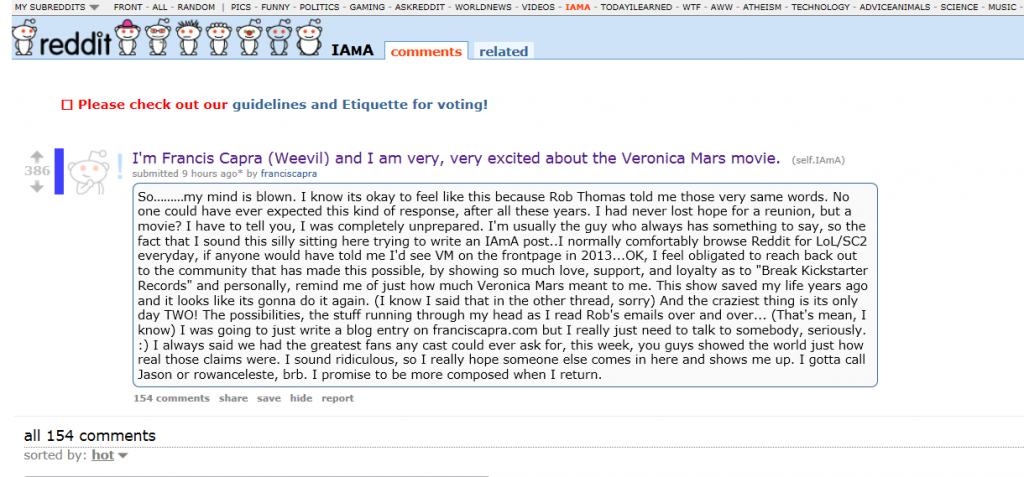1024x477 pixels.
Task: Switch to the related tab
Action: [x=504, y=52]
